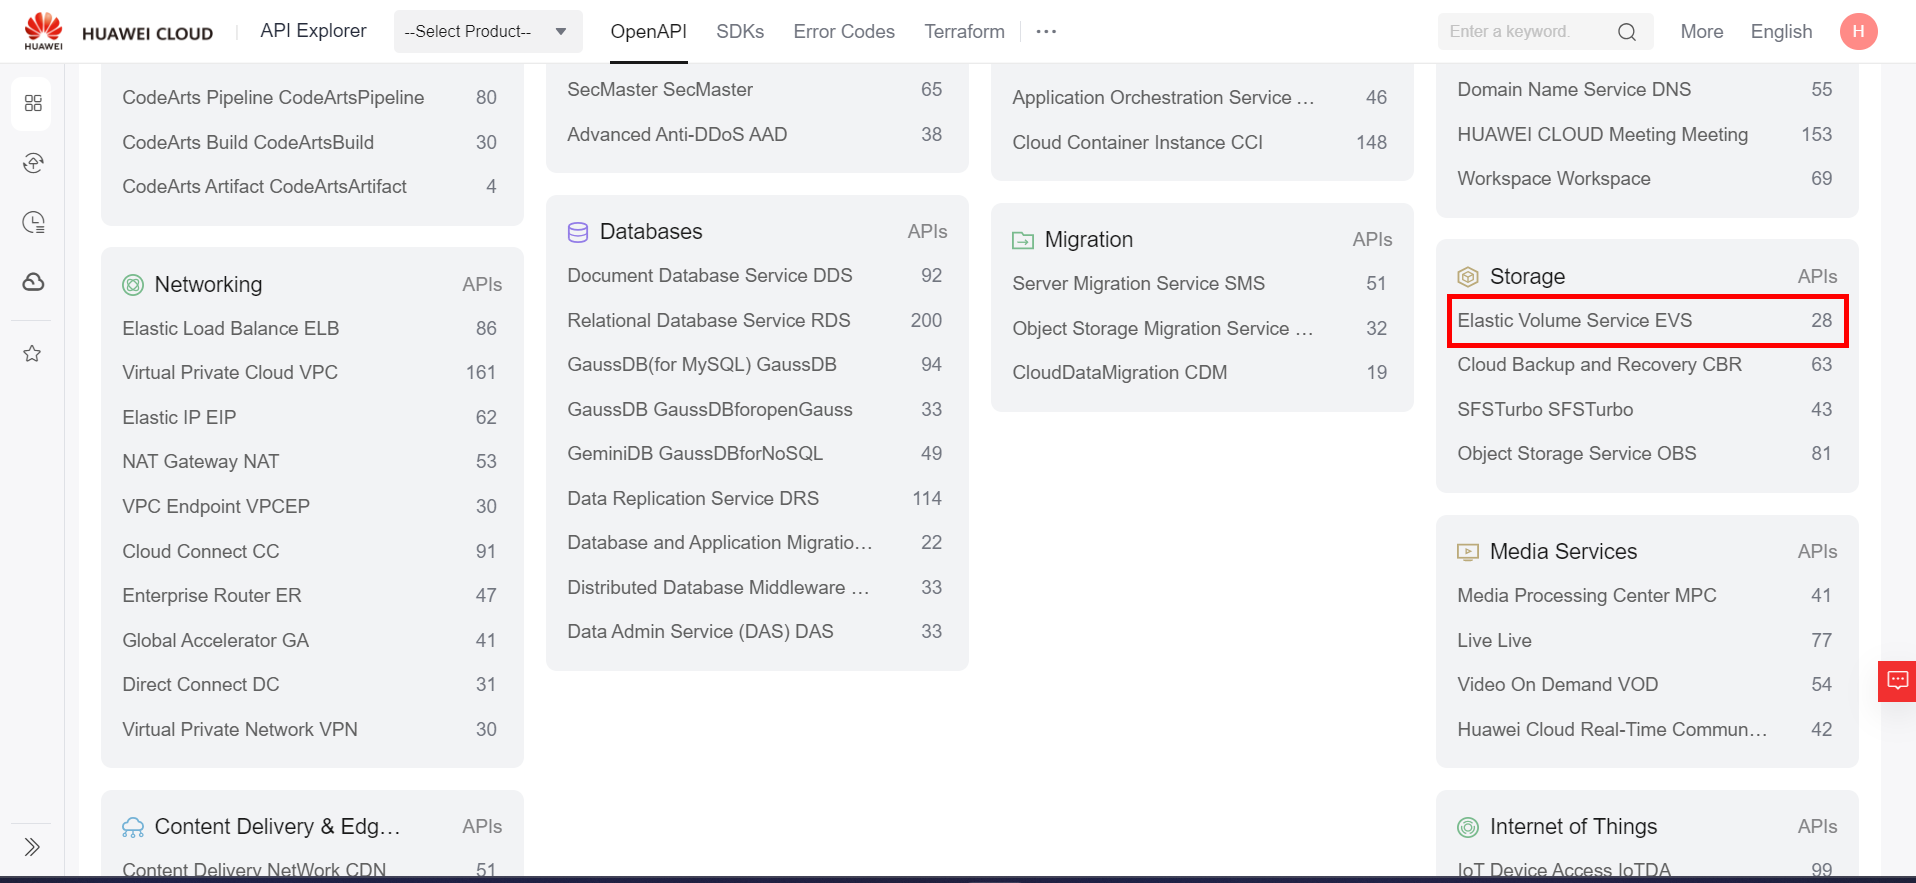
Task: Click the search magnifier icon
Action: pyautogui.click(x=1627, y=32)
